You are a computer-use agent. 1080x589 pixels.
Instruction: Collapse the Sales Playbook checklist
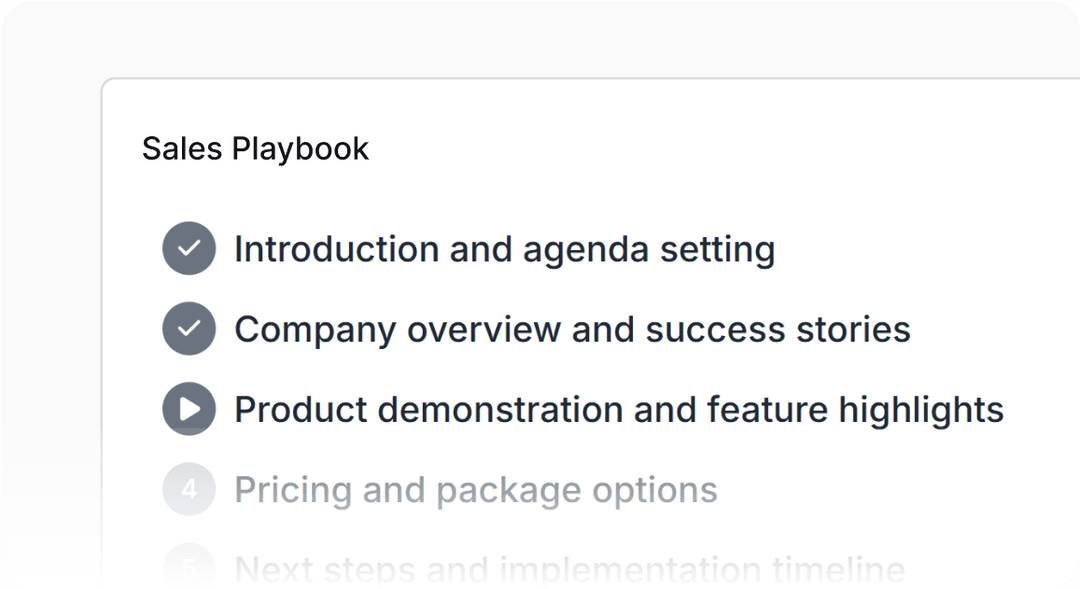[x=255, y=148]
